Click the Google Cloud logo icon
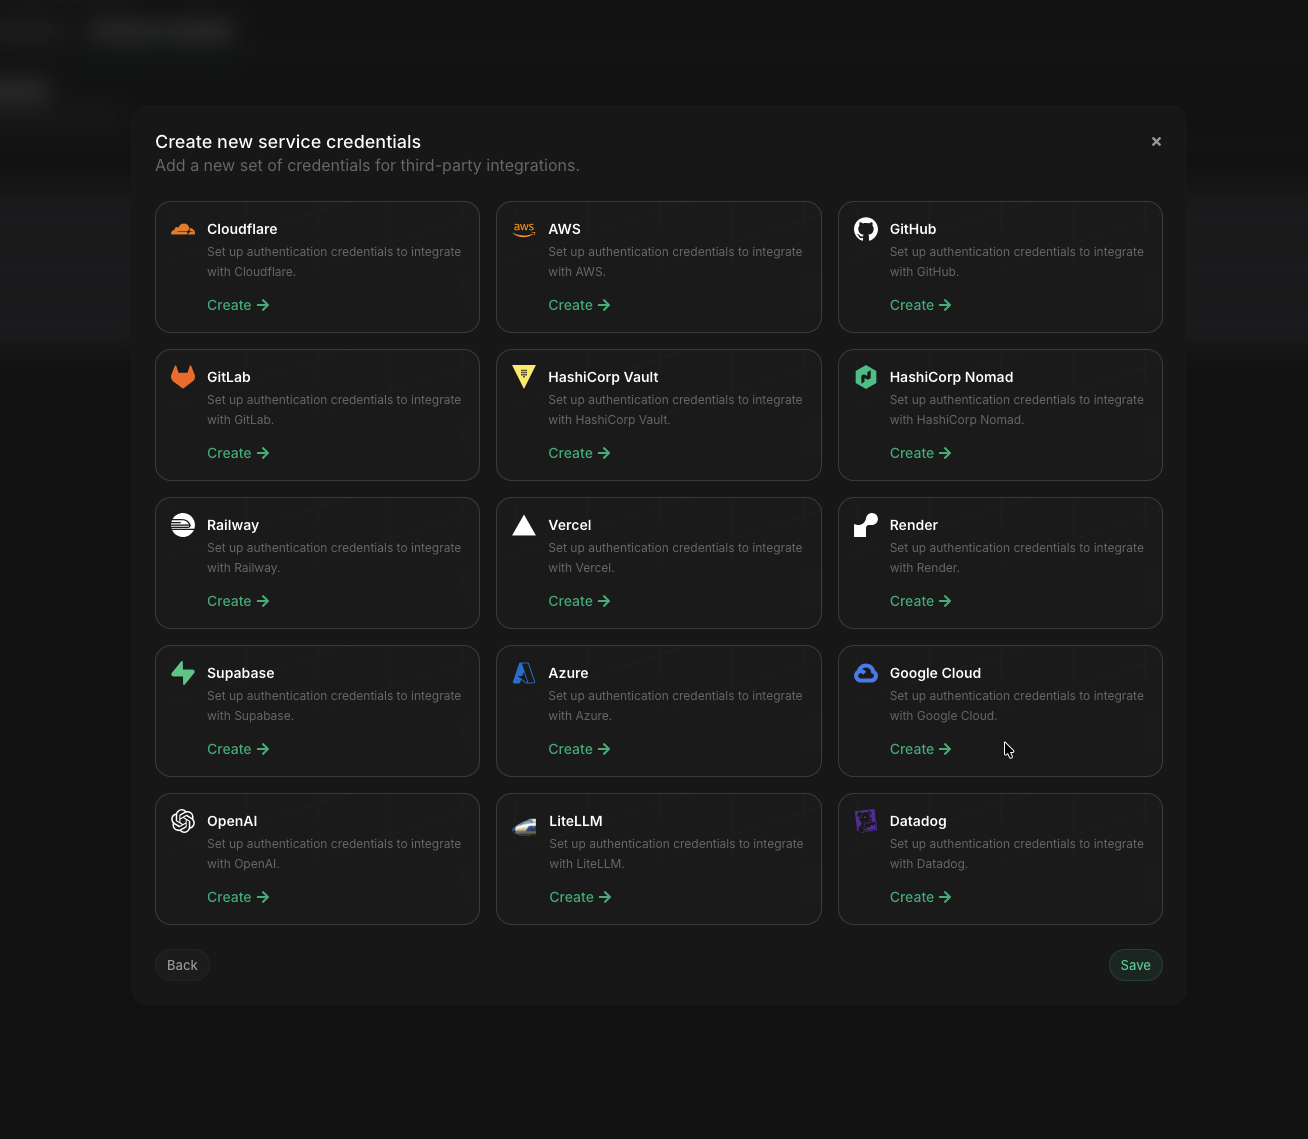Image resolution: width=1308 pixels, height=1139 pixels. point(866,673)
